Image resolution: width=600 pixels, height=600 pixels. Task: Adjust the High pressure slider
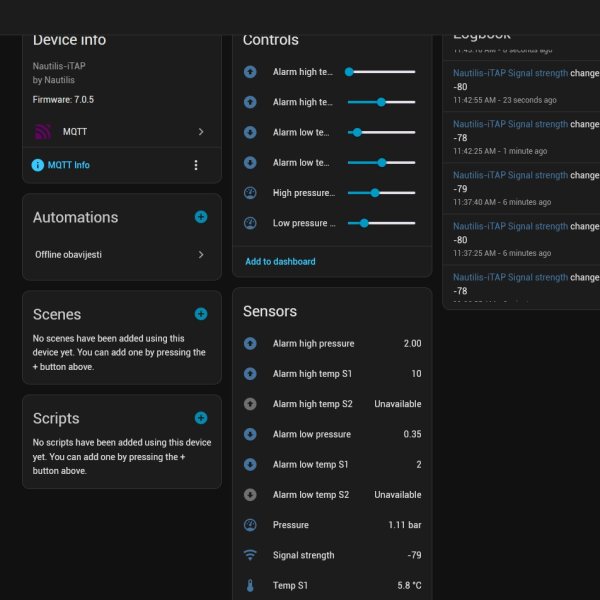click(381, 193)
